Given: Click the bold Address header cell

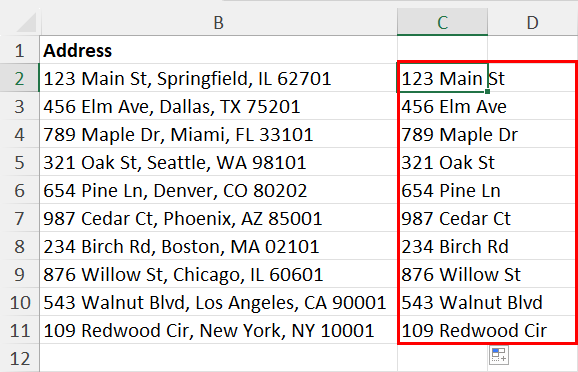Looking at the screenshot, I should pos(218,50).
